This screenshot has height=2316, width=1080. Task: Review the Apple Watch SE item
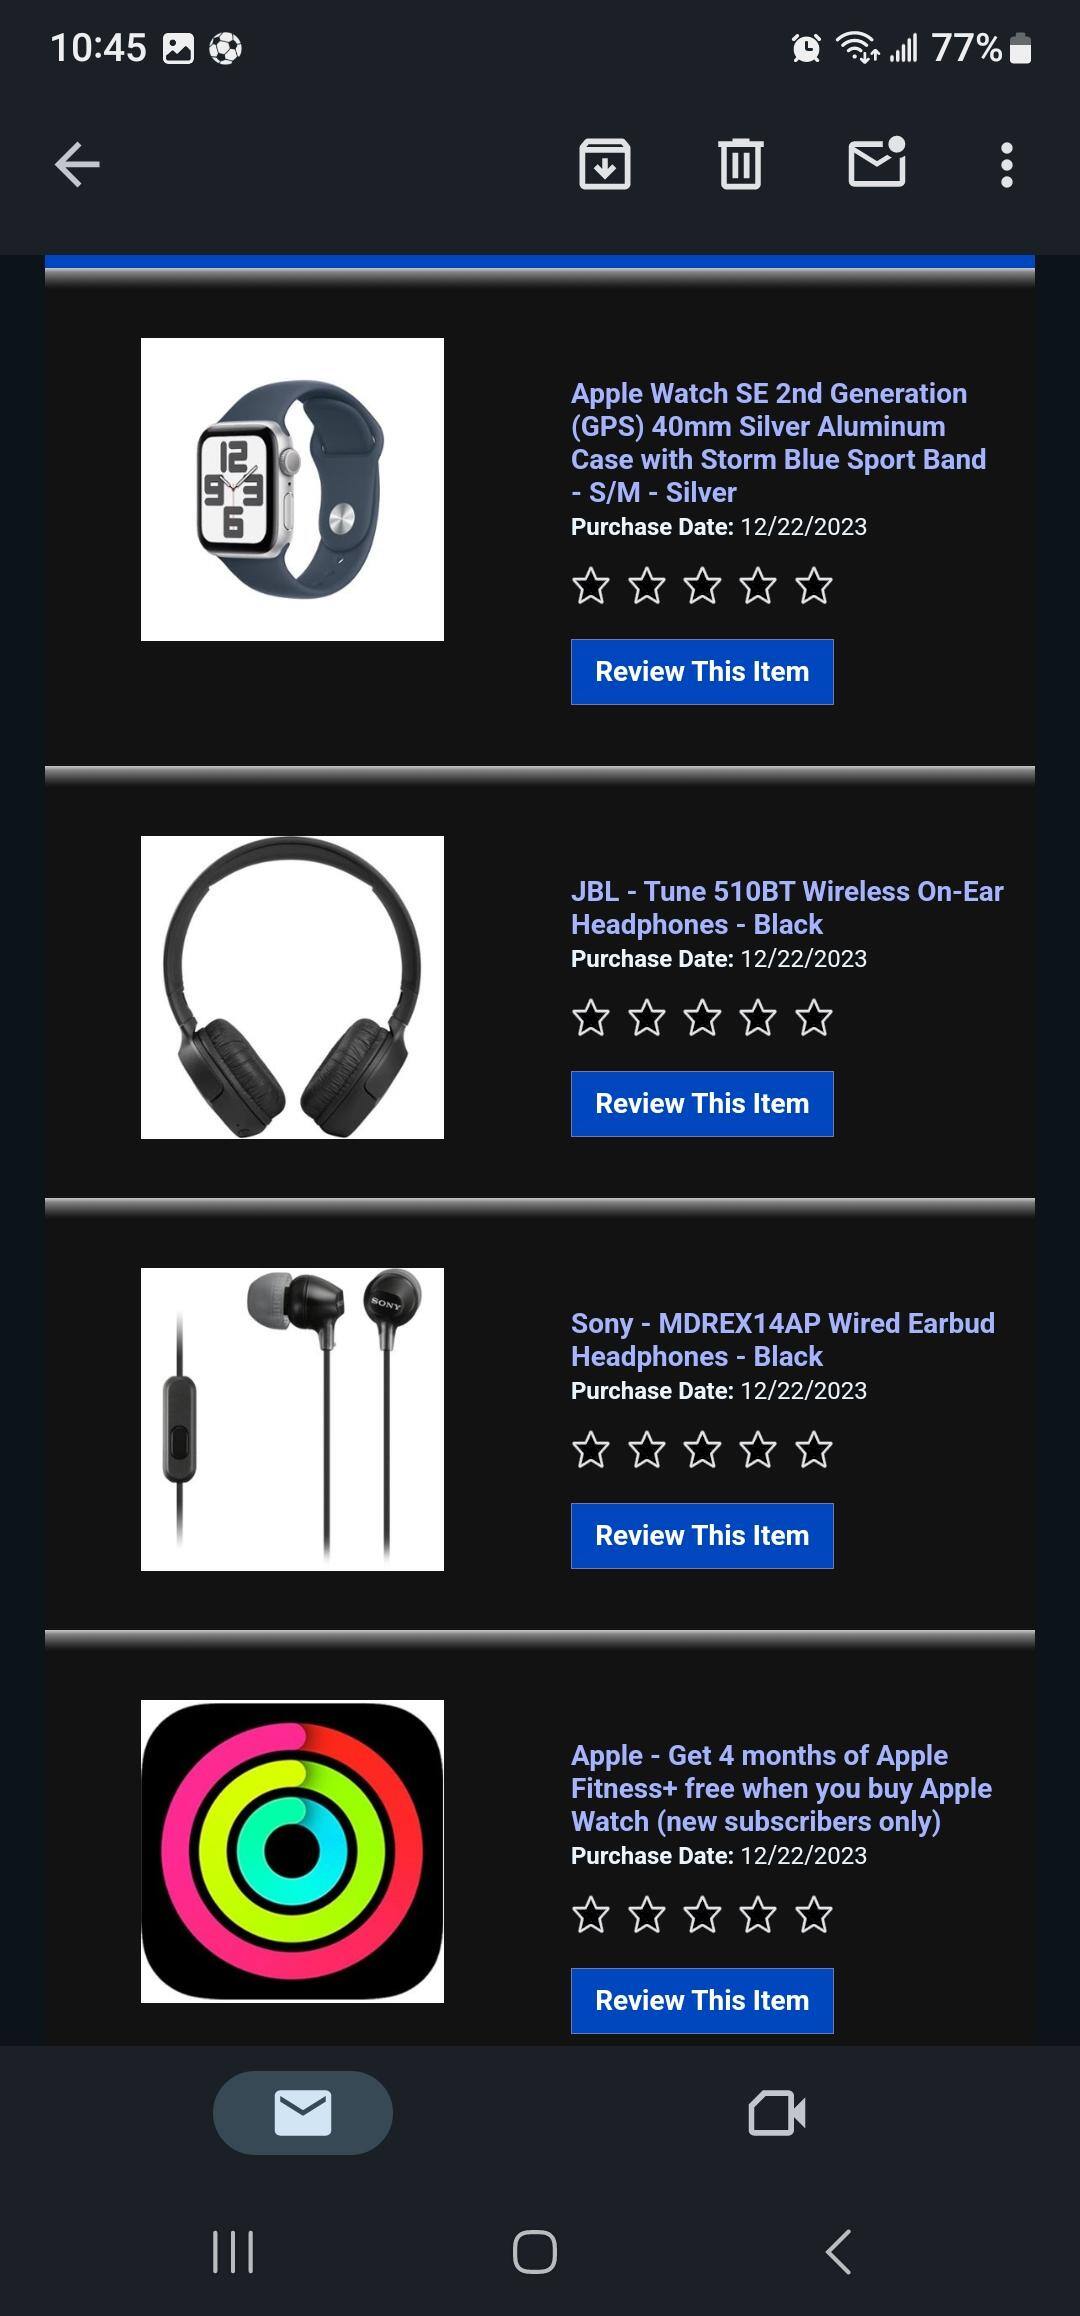(702, 672)
